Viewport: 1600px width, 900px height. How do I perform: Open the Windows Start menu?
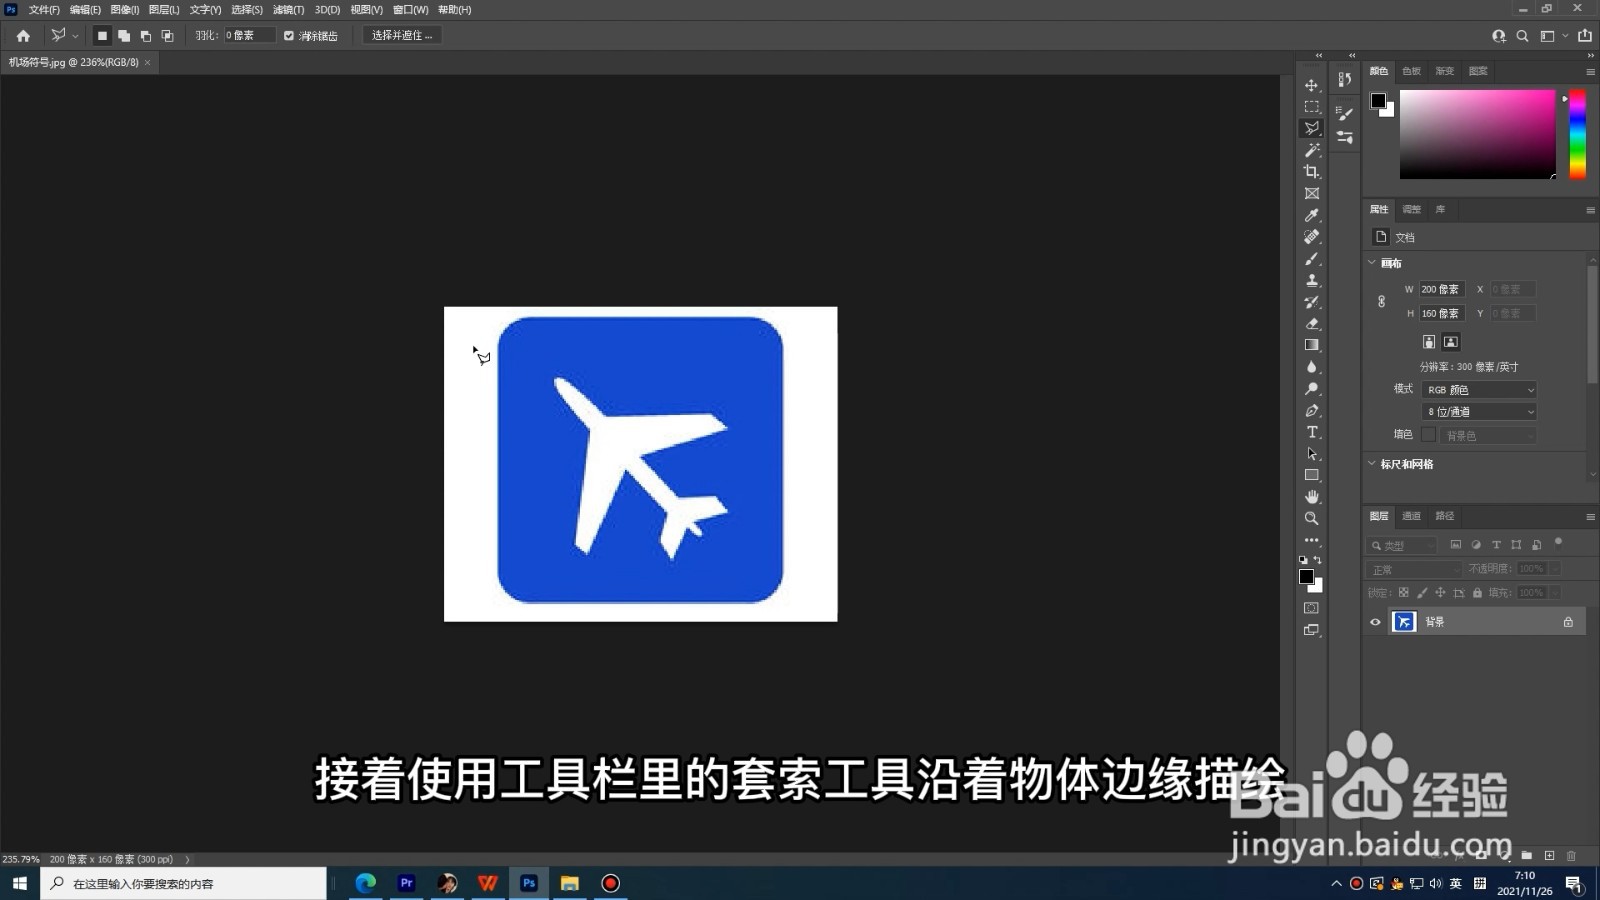pyautogui.click(x=19, y=883)
